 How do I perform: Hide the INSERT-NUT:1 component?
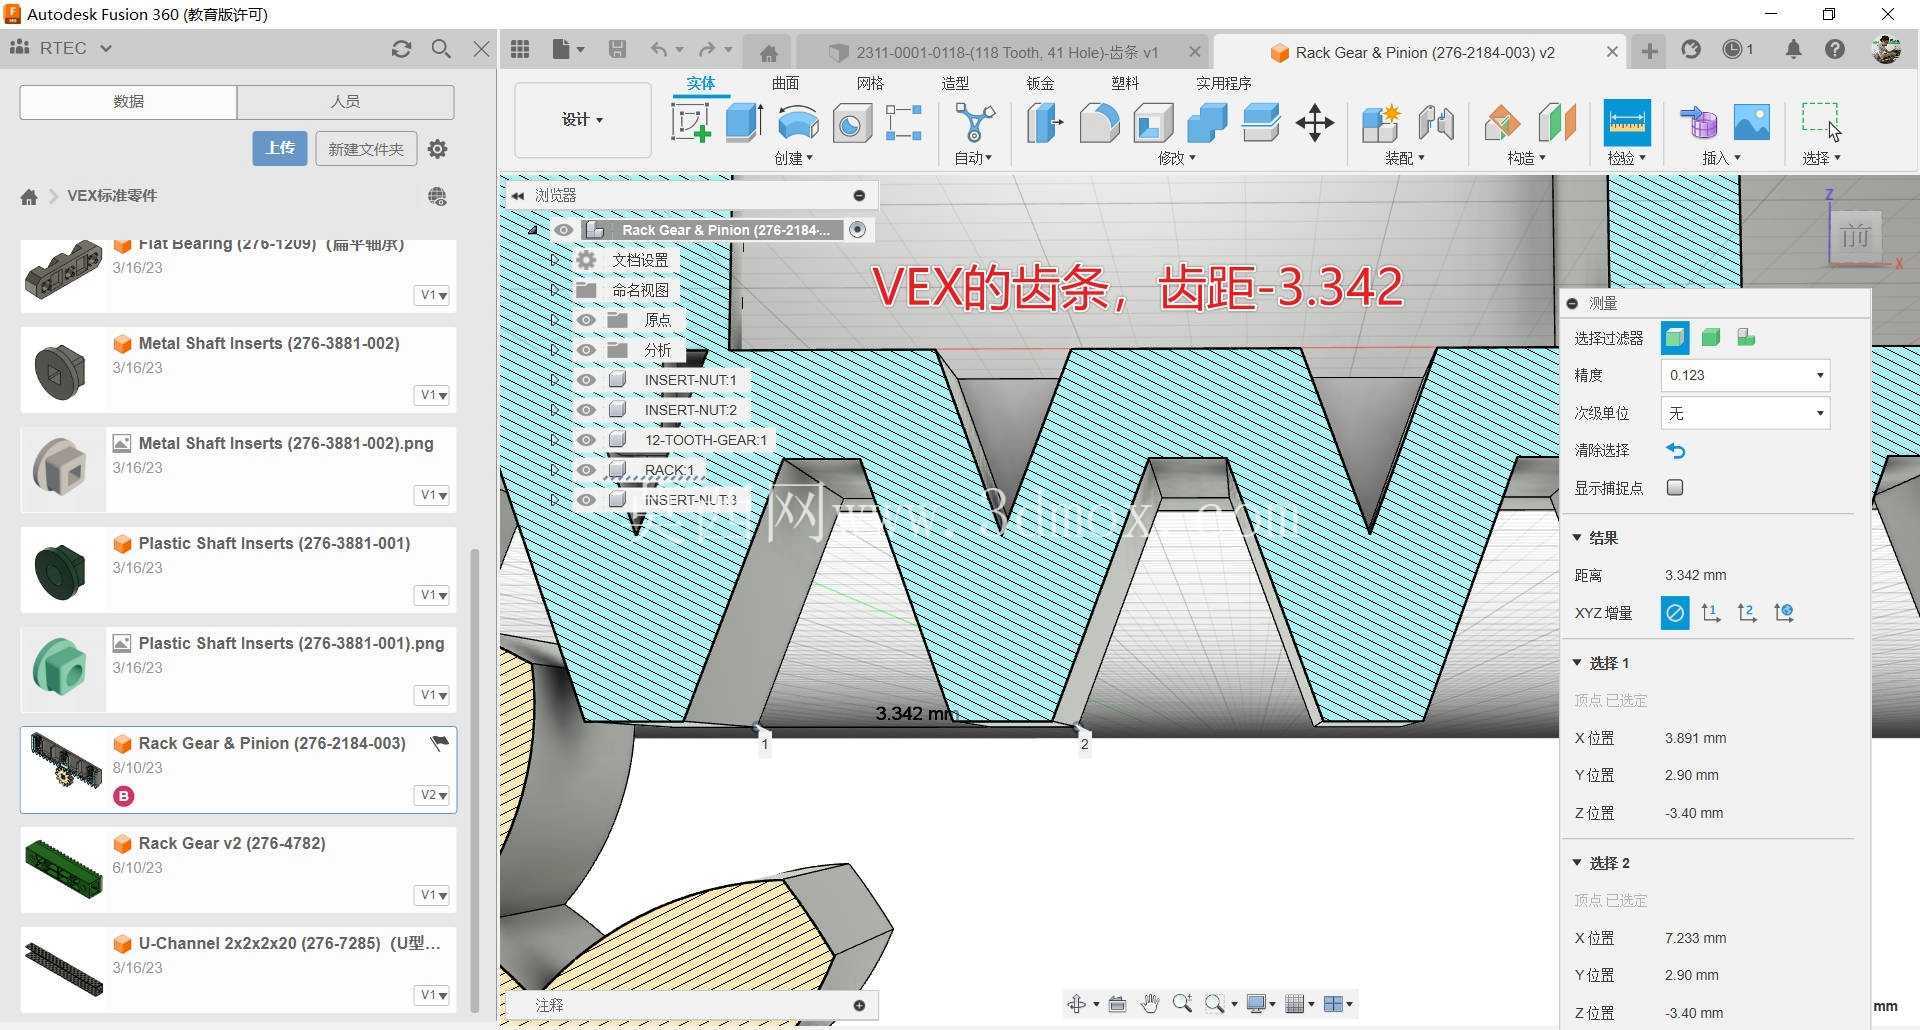coord(586,380)
